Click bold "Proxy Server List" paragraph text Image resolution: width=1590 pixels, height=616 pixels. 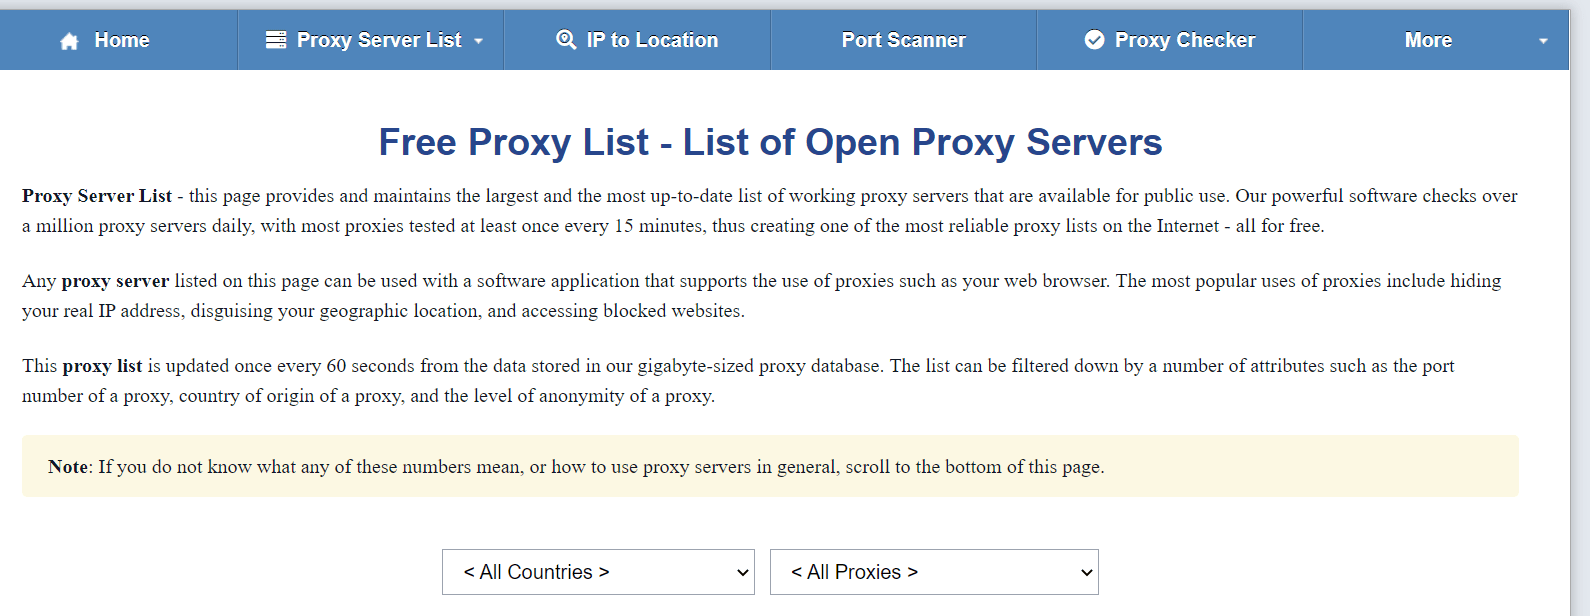pos(97,196)
